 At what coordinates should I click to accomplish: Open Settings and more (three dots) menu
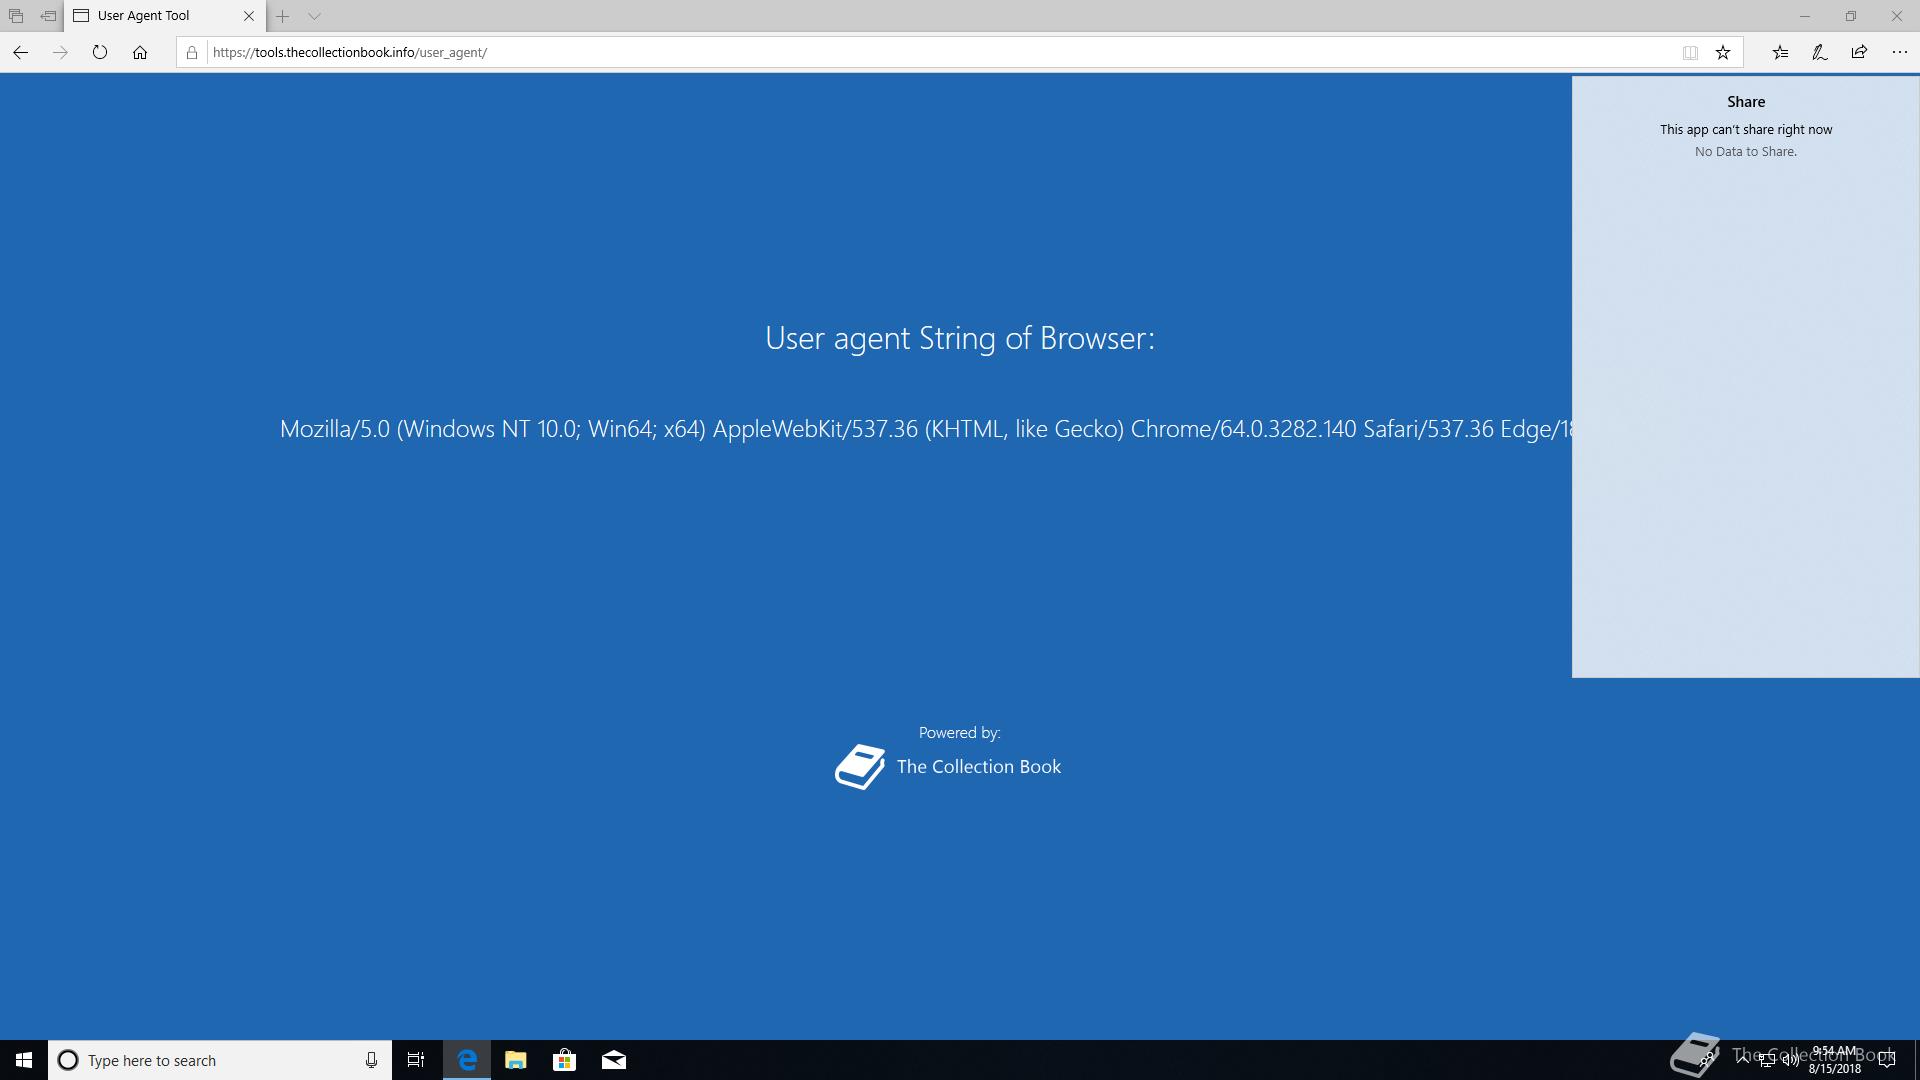point(1900,52)
